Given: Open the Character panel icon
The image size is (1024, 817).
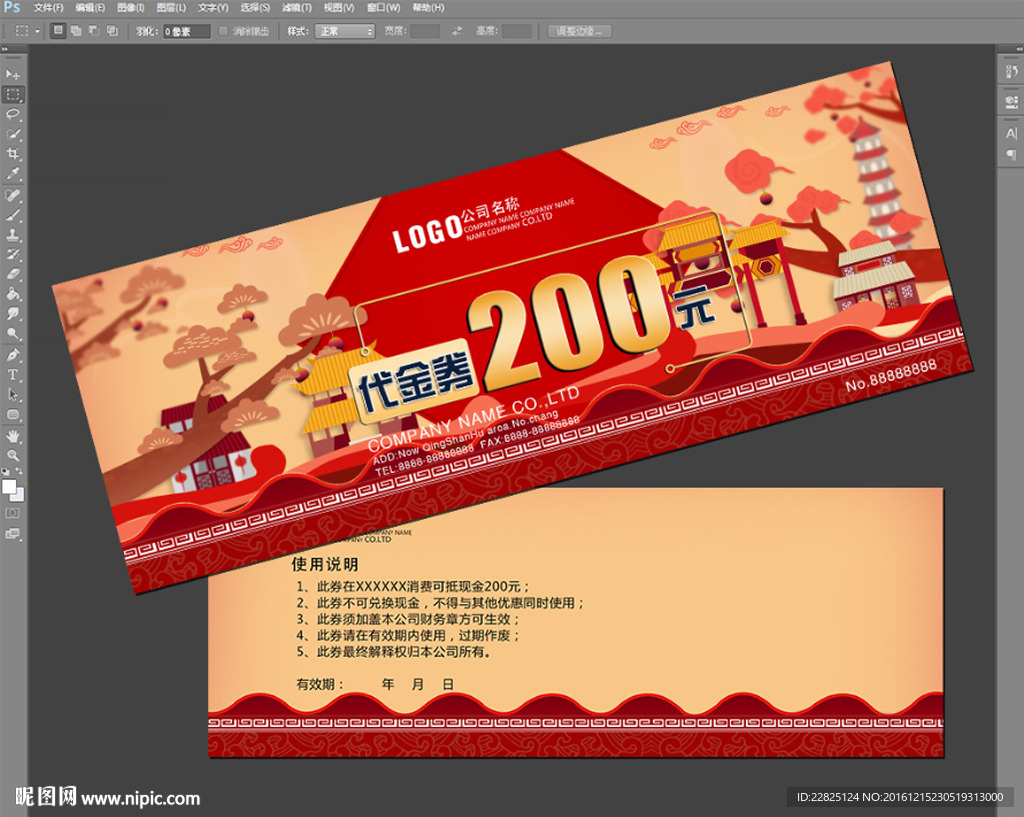Looking at the screenshot, I should pyautogui.click(x=1012, y=133).
